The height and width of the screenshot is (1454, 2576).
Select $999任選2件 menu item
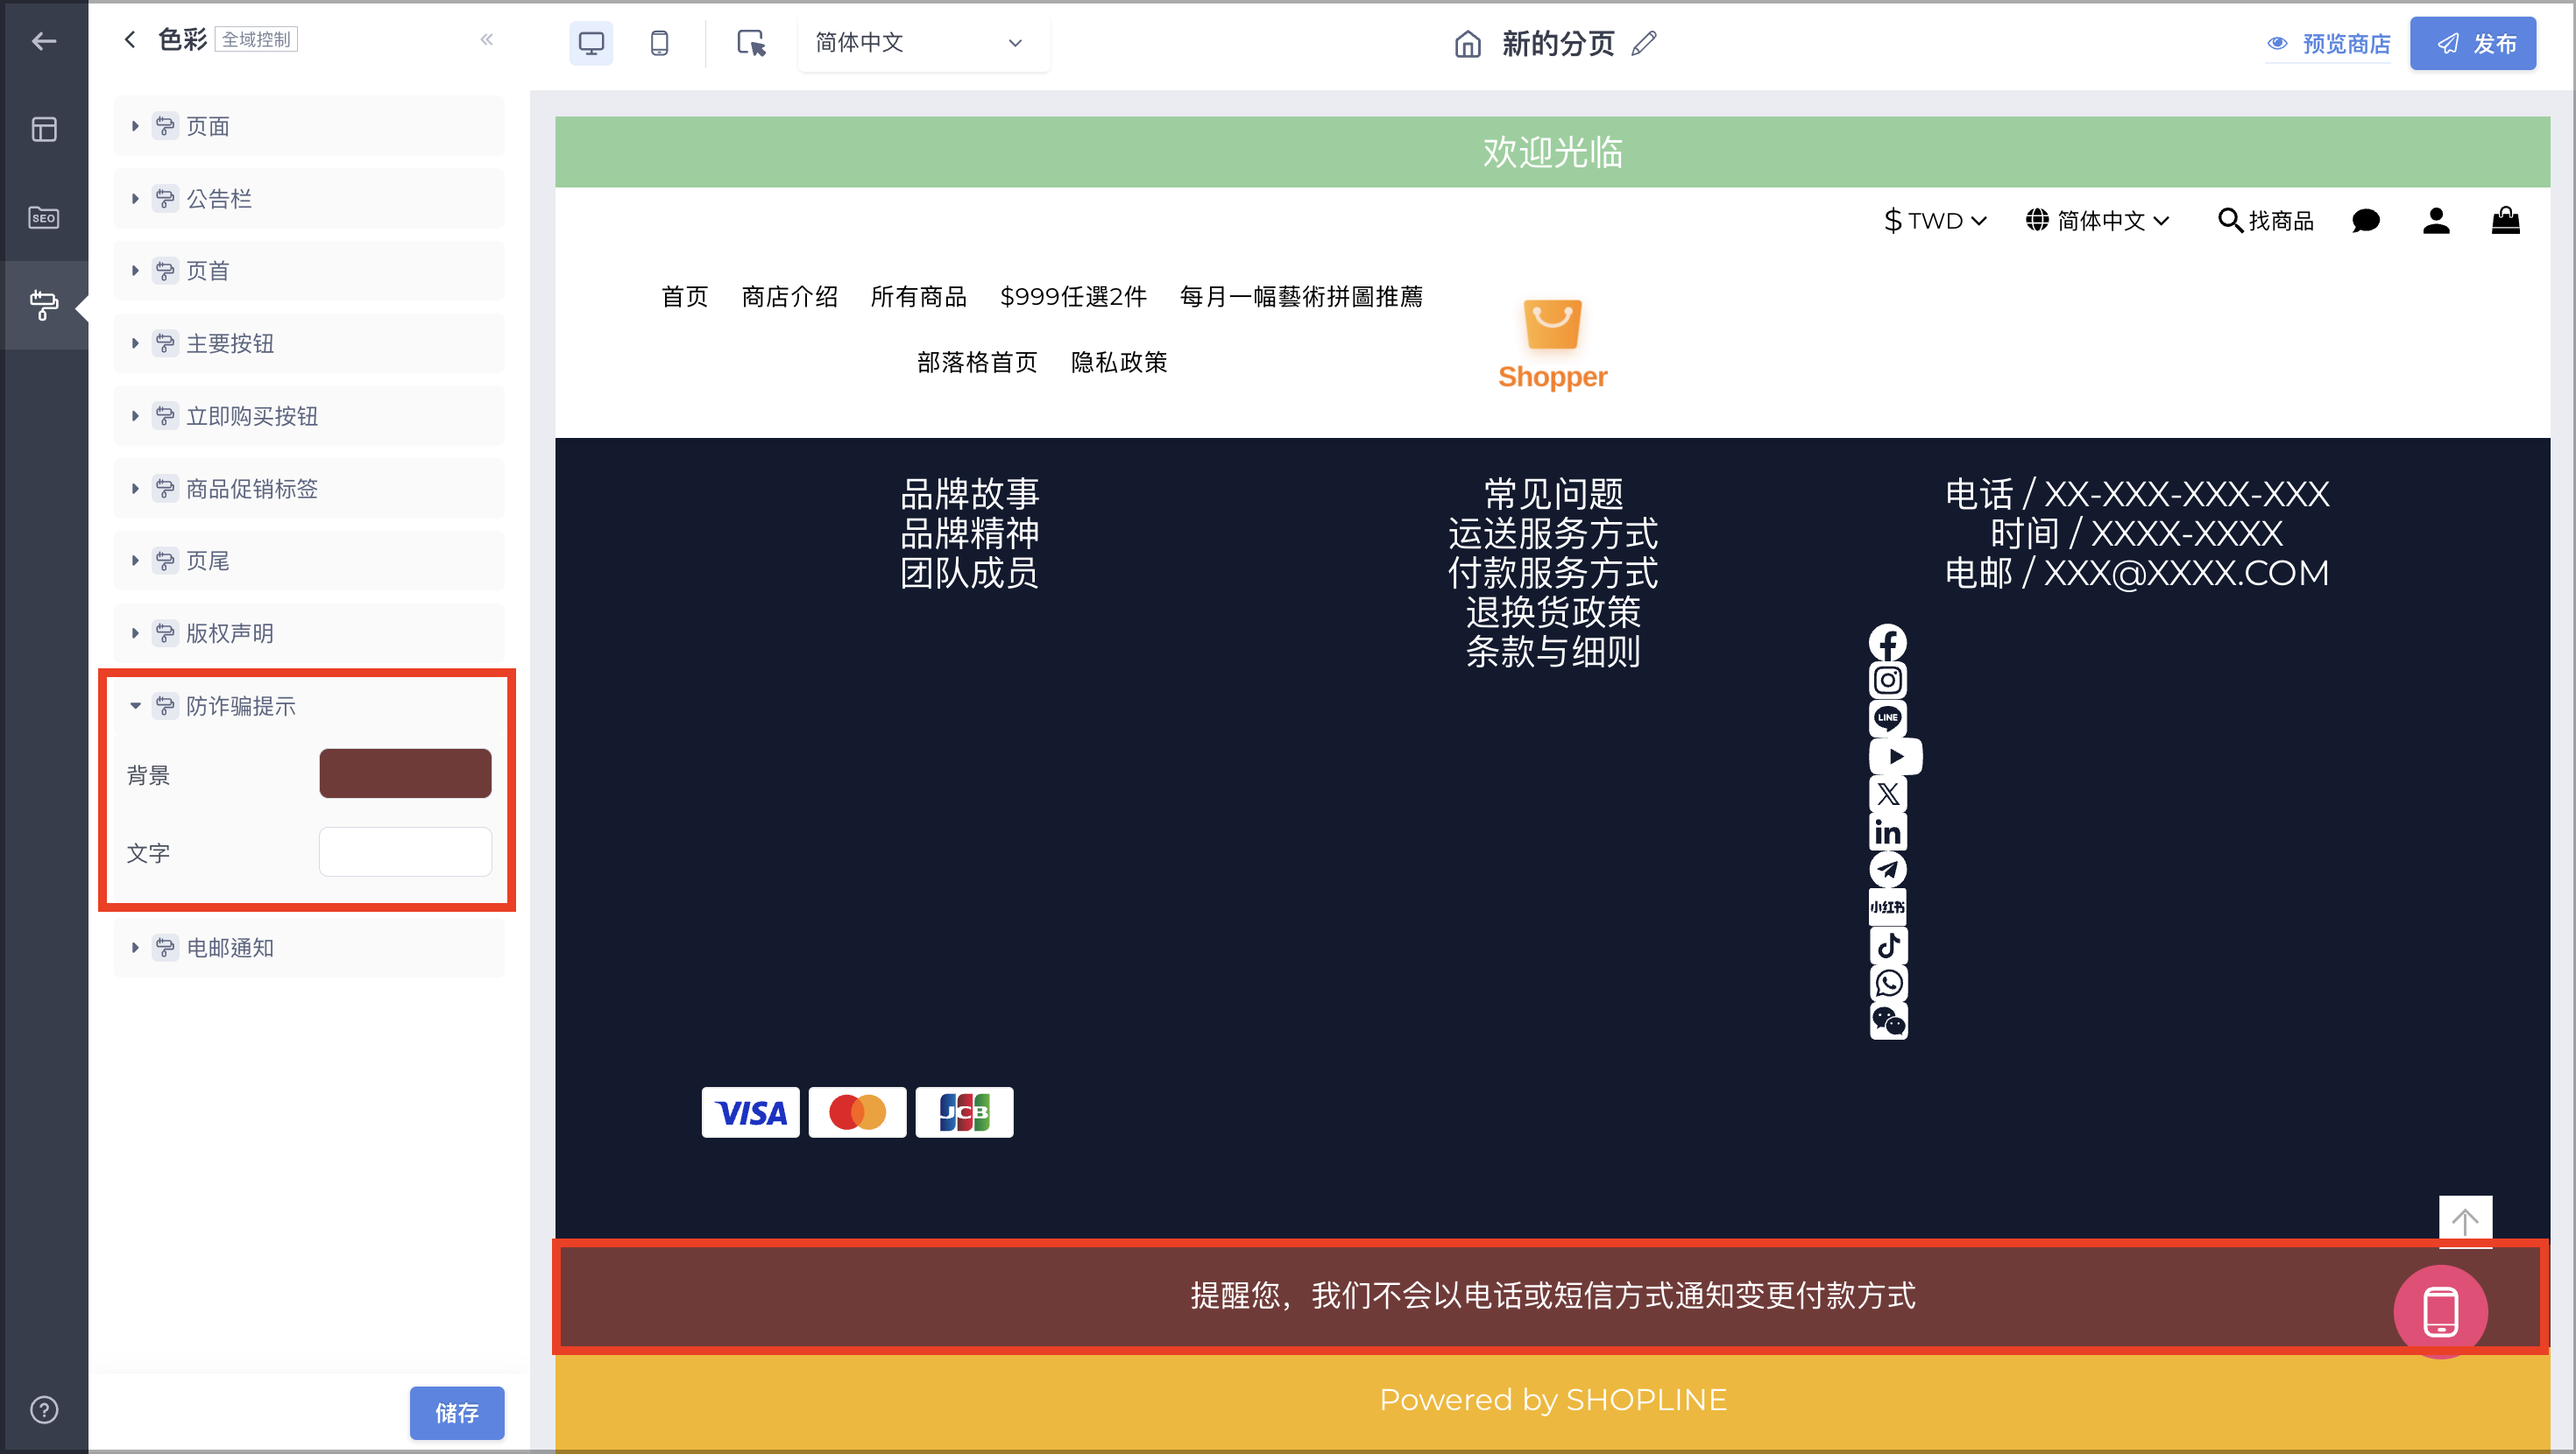click(1073, 296)
